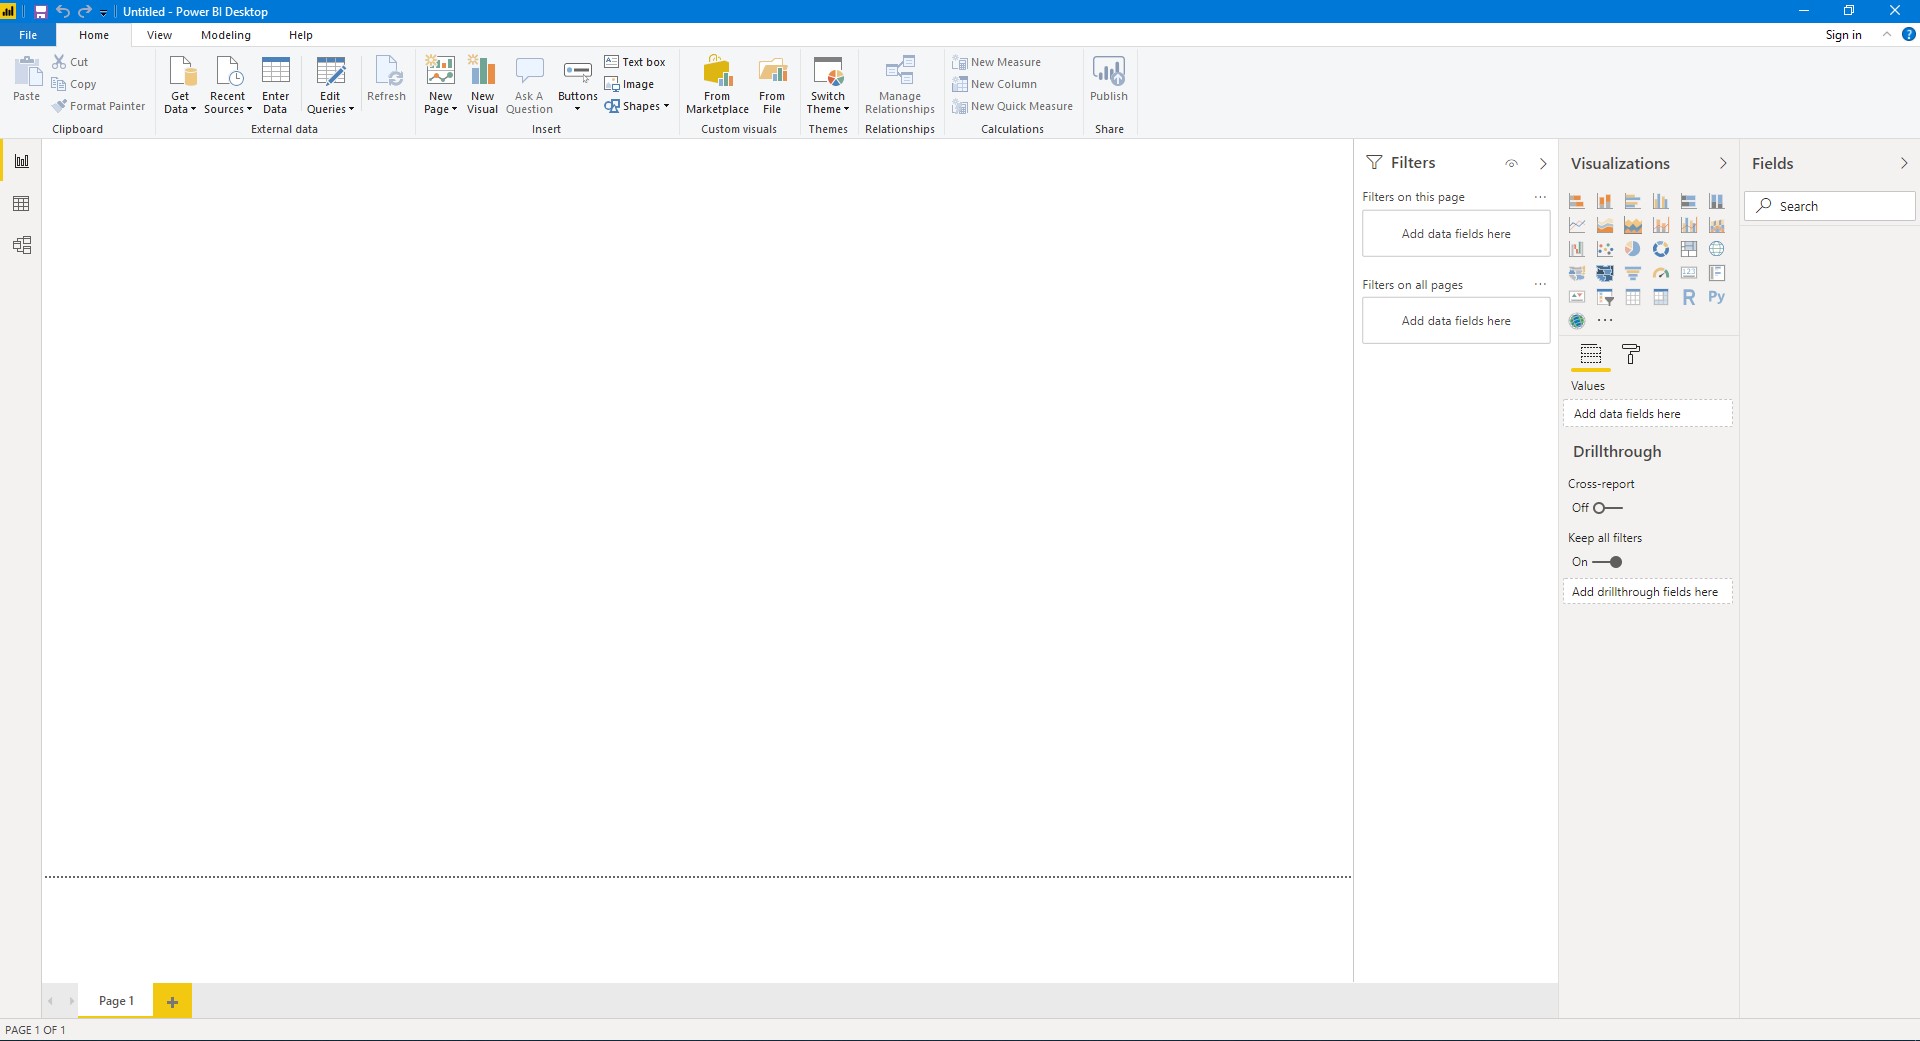This screenshot has width=1920, height=1041.
Task: Switch to Model view in sidebar
Action: click(x=21, y=245)
